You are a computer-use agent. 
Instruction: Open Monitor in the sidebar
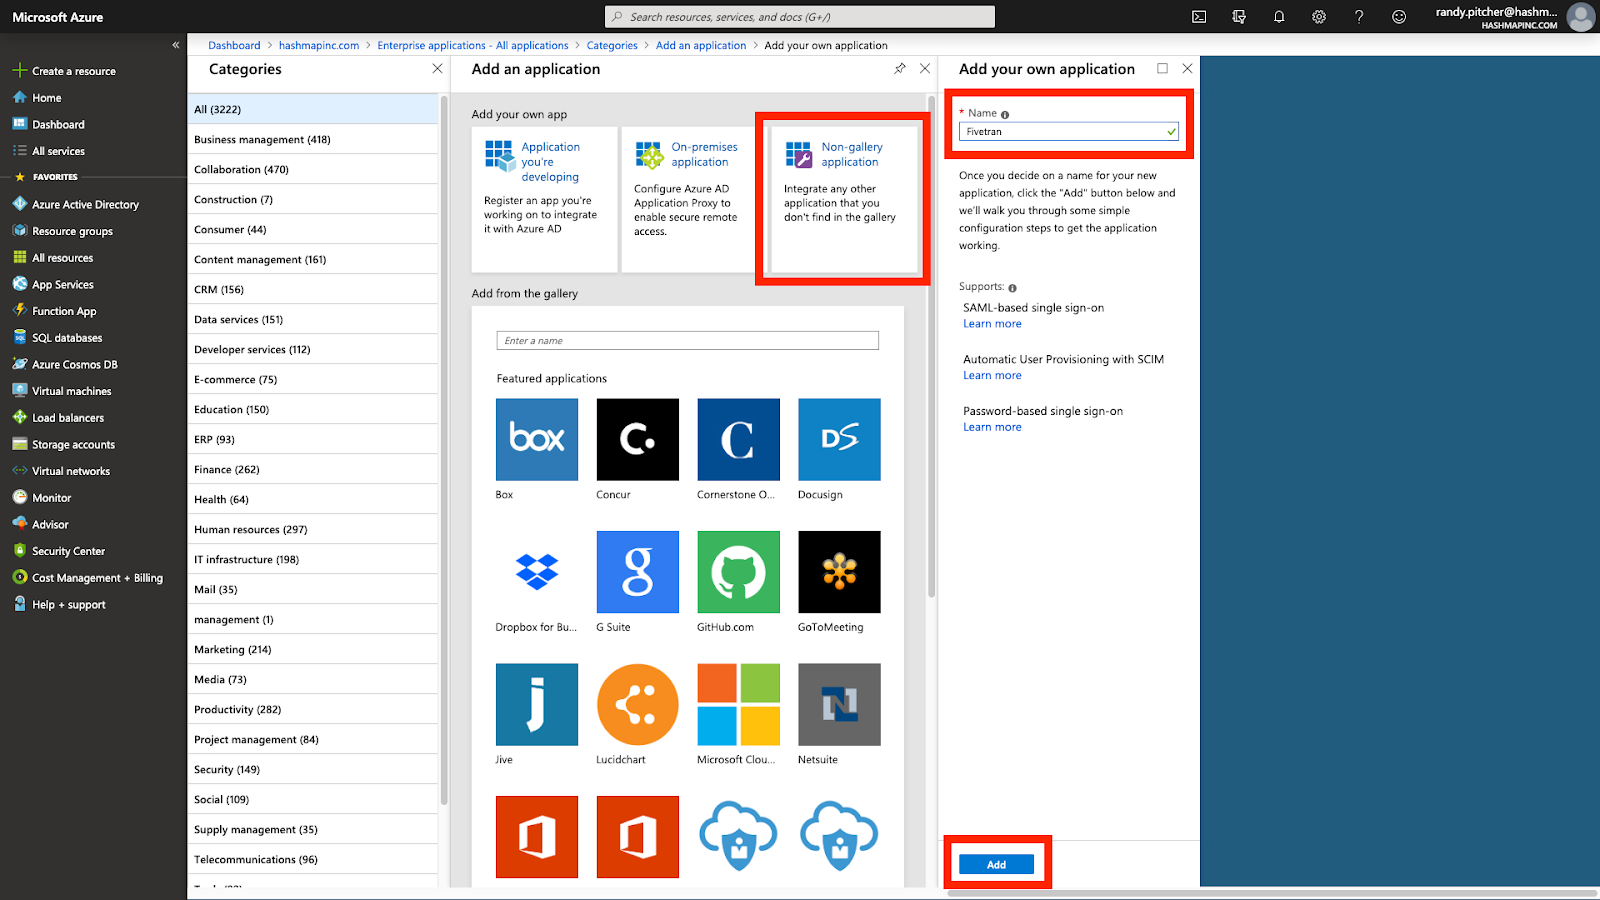click(x=51, y=498)
